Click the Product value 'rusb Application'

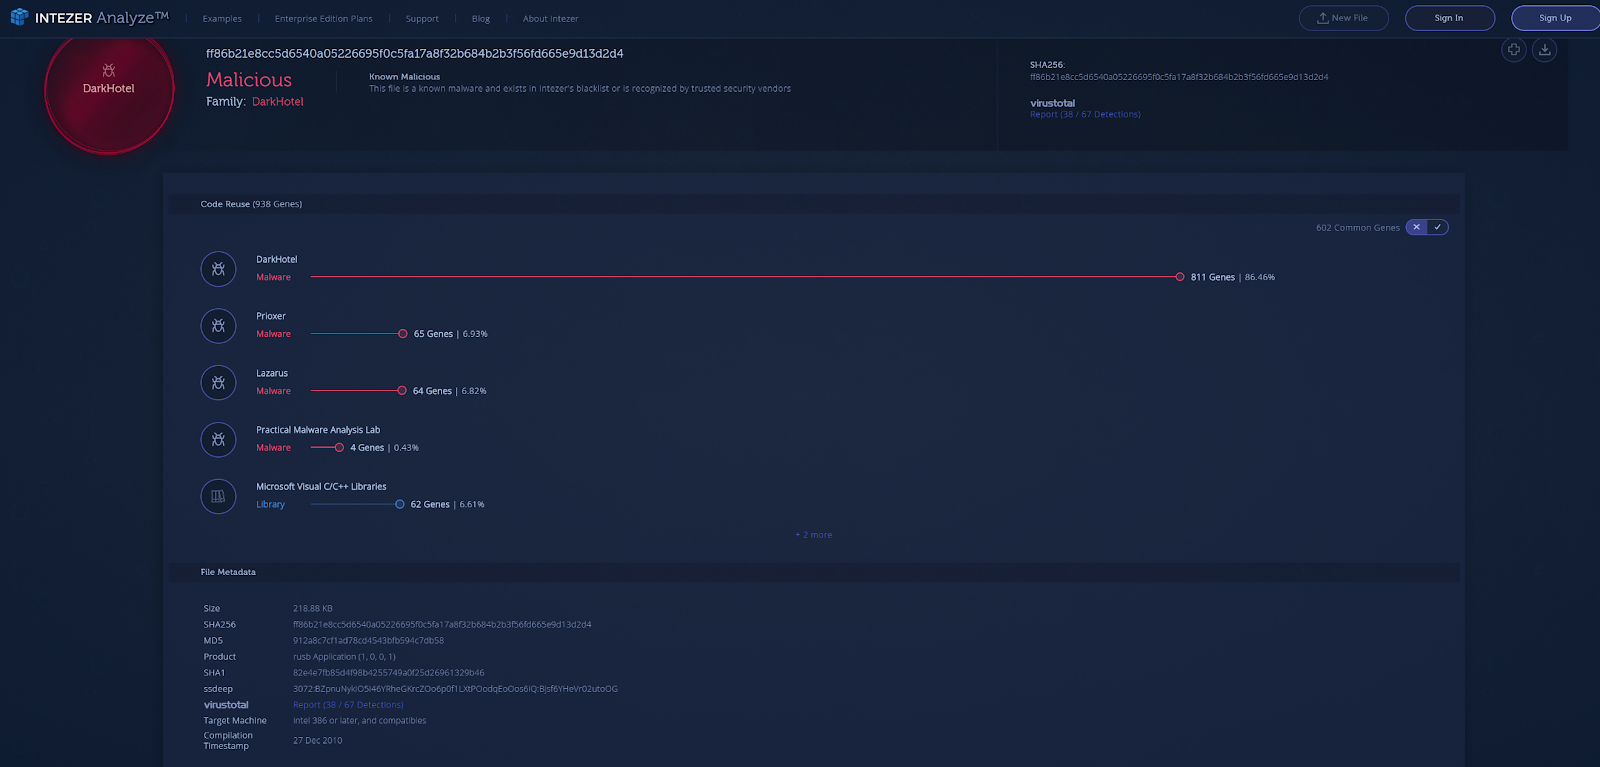click(344, 657)
